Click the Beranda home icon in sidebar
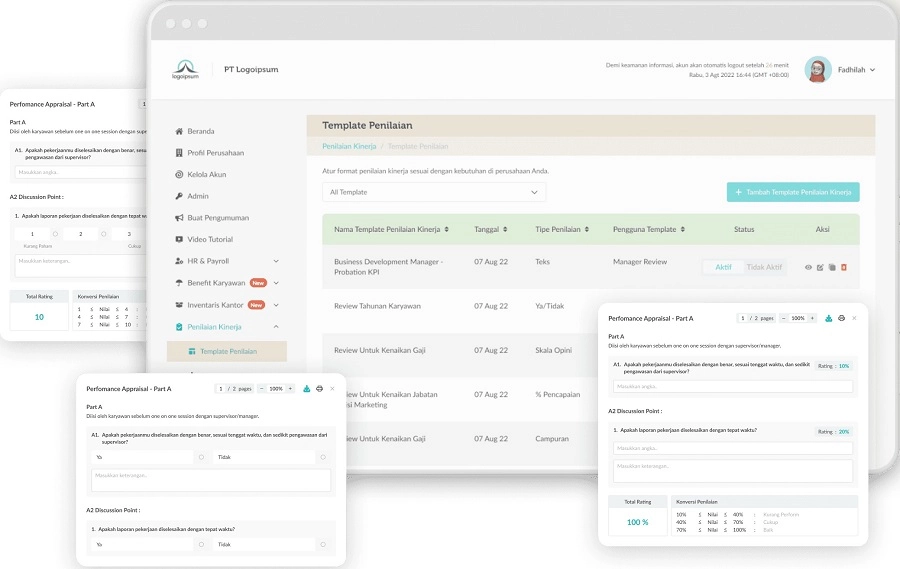Image resolution: width=900 pixels, height=569 pixels. [179, 131]
